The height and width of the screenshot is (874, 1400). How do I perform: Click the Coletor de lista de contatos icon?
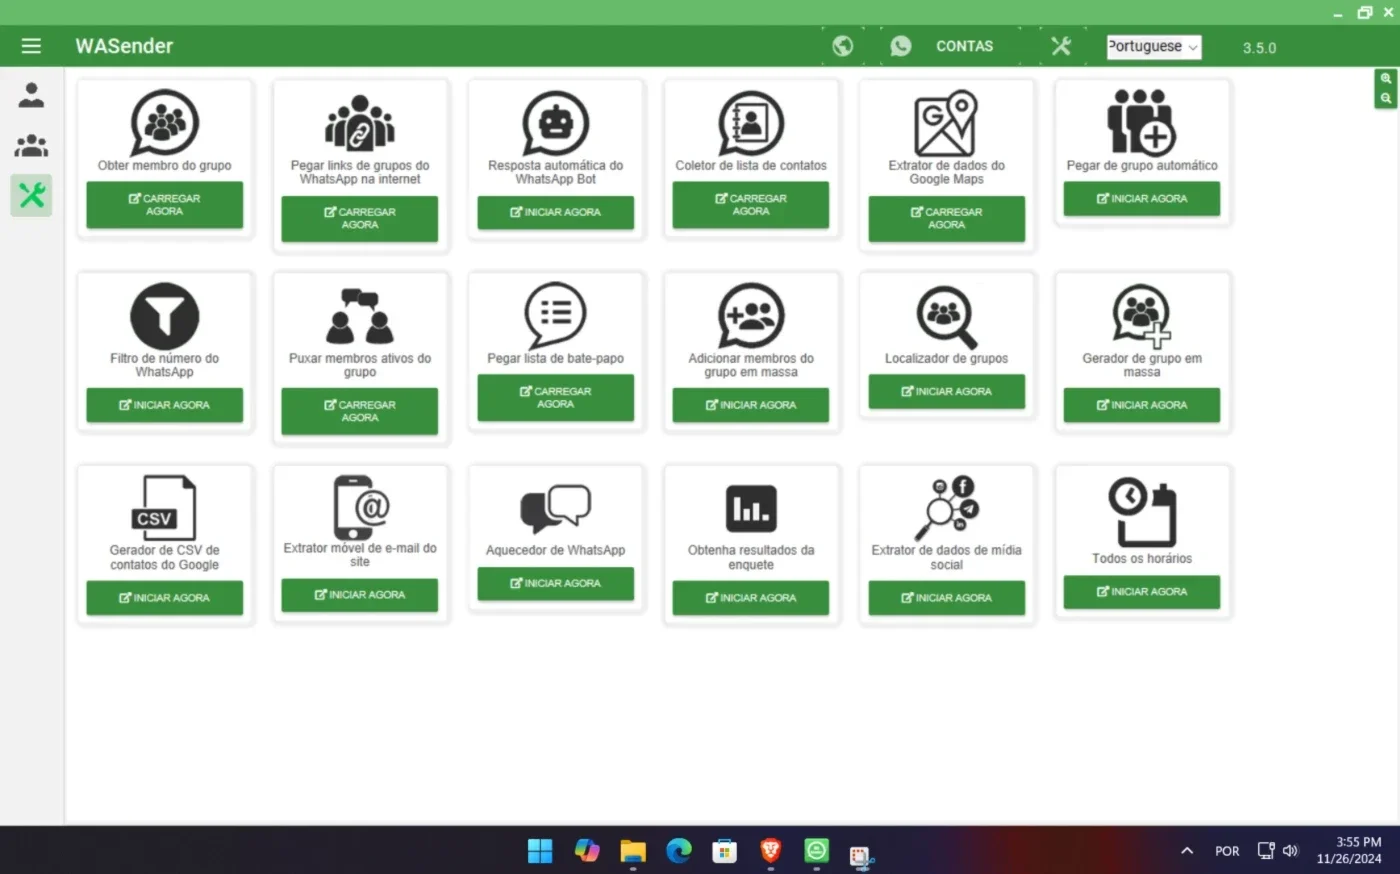pos(751,122)
